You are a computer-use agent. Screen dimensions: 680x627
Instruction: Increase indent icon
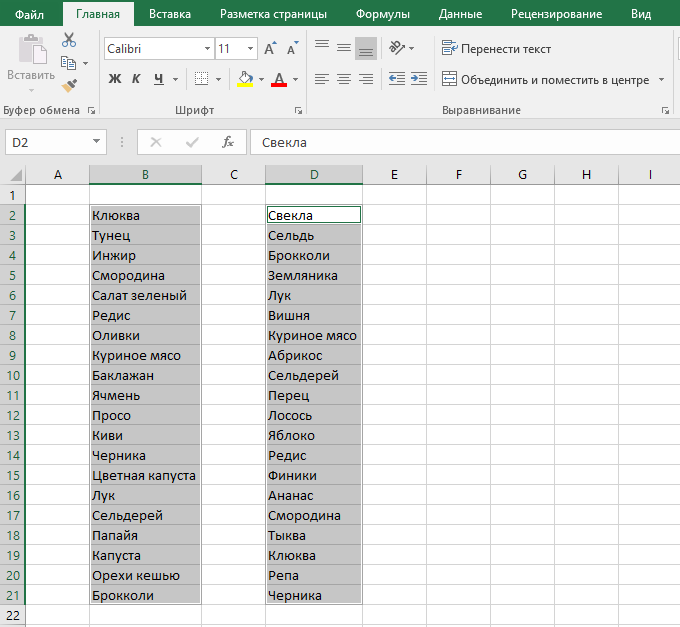pyautogui.click(x=419, y=79)
